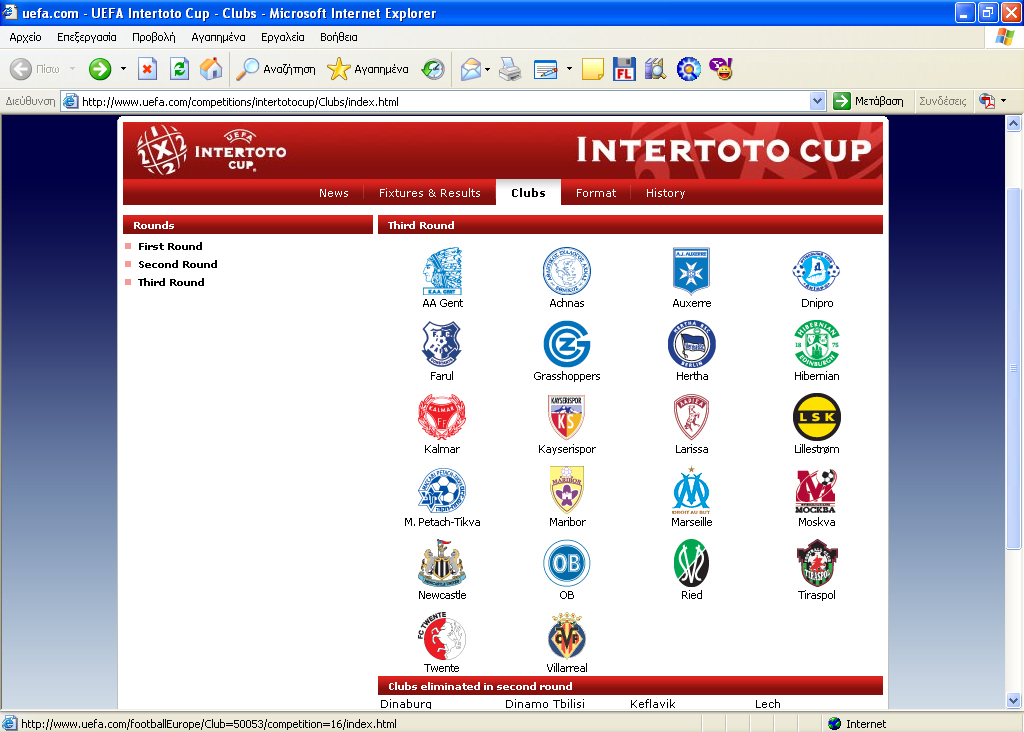This screenshot has height=732, width=1024.
Task: Click the Auxerre club crest
Action: click(692, 271)
